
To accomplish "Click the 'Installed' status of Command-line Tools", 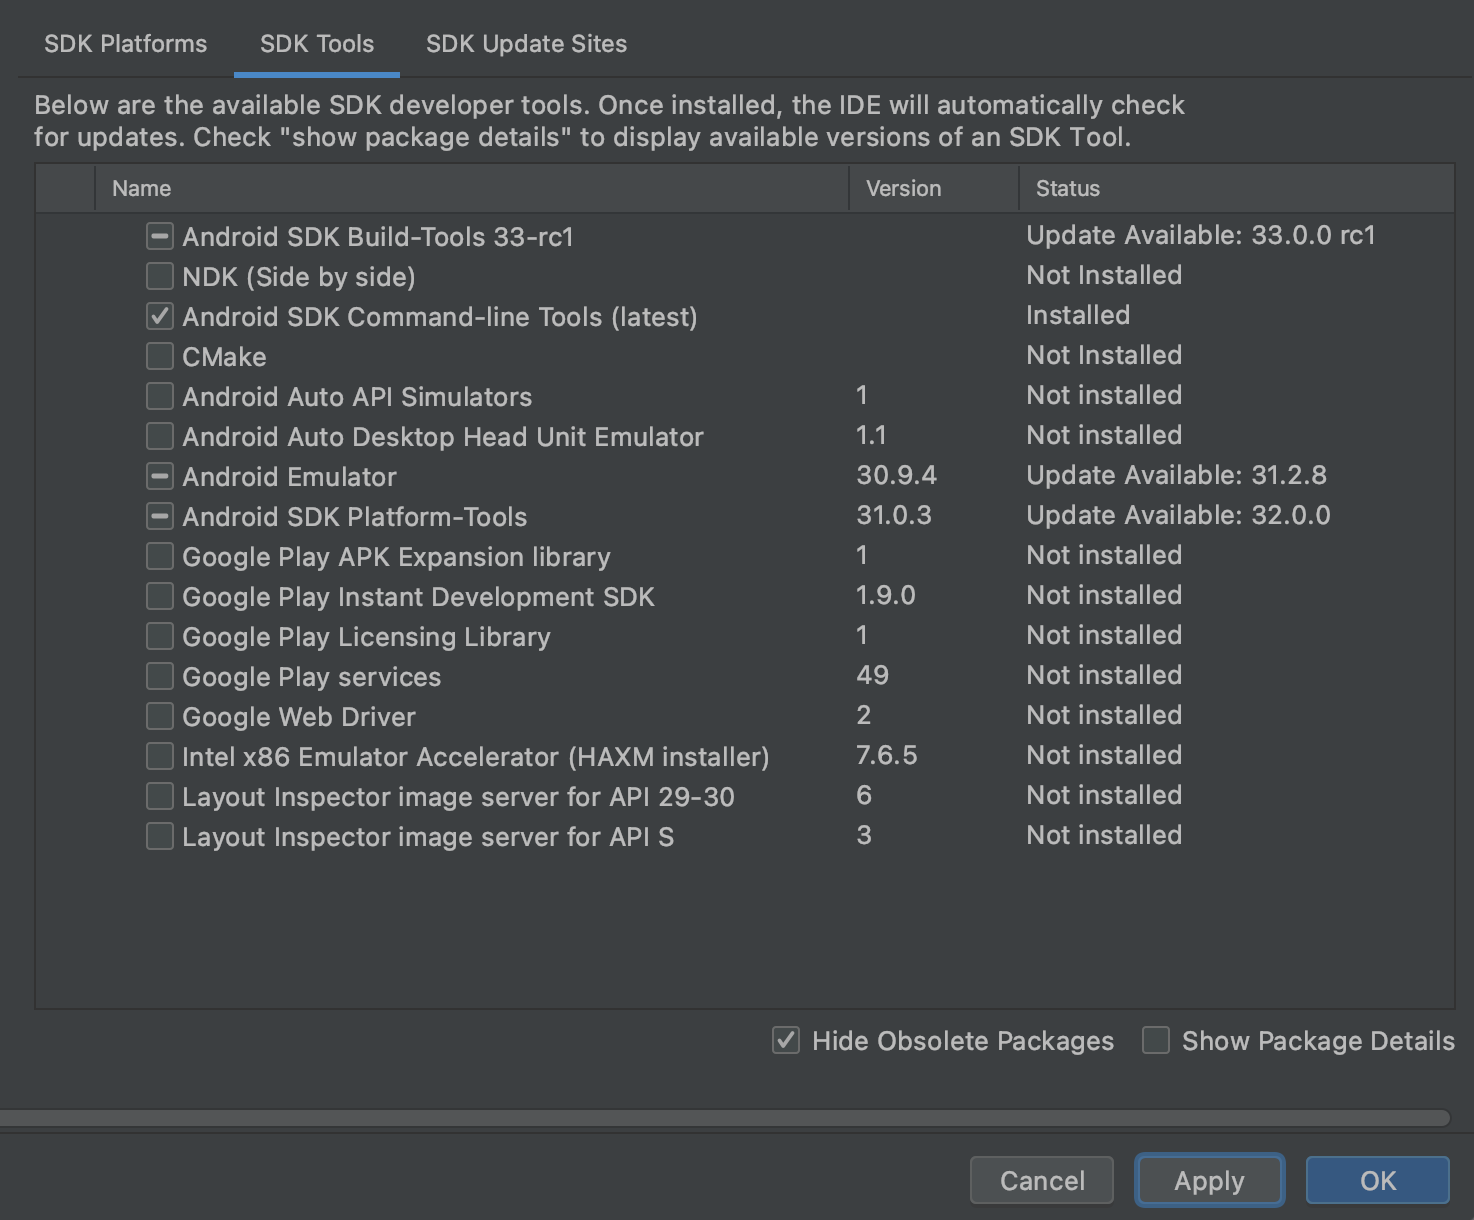I will (x=1078, y=316).
